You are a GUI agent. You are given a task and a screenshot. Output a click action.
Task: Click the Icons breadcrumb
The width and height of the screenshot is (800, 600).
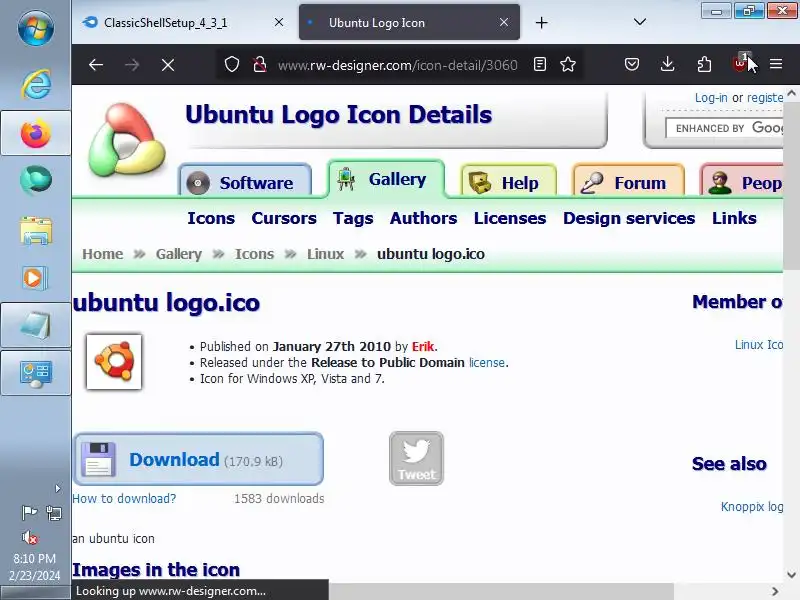pyautogui.click(x=254, y=254)
